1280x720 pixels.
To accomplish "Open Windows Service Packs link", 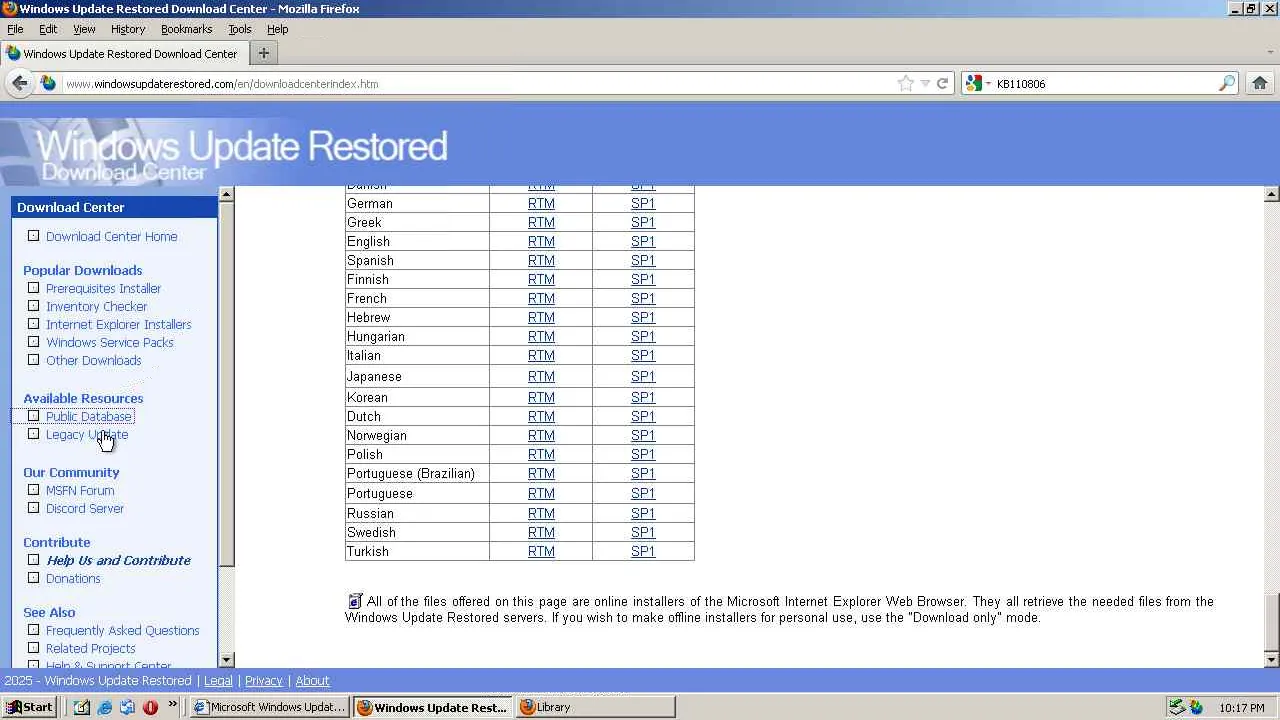I will [x=109, y=343].
